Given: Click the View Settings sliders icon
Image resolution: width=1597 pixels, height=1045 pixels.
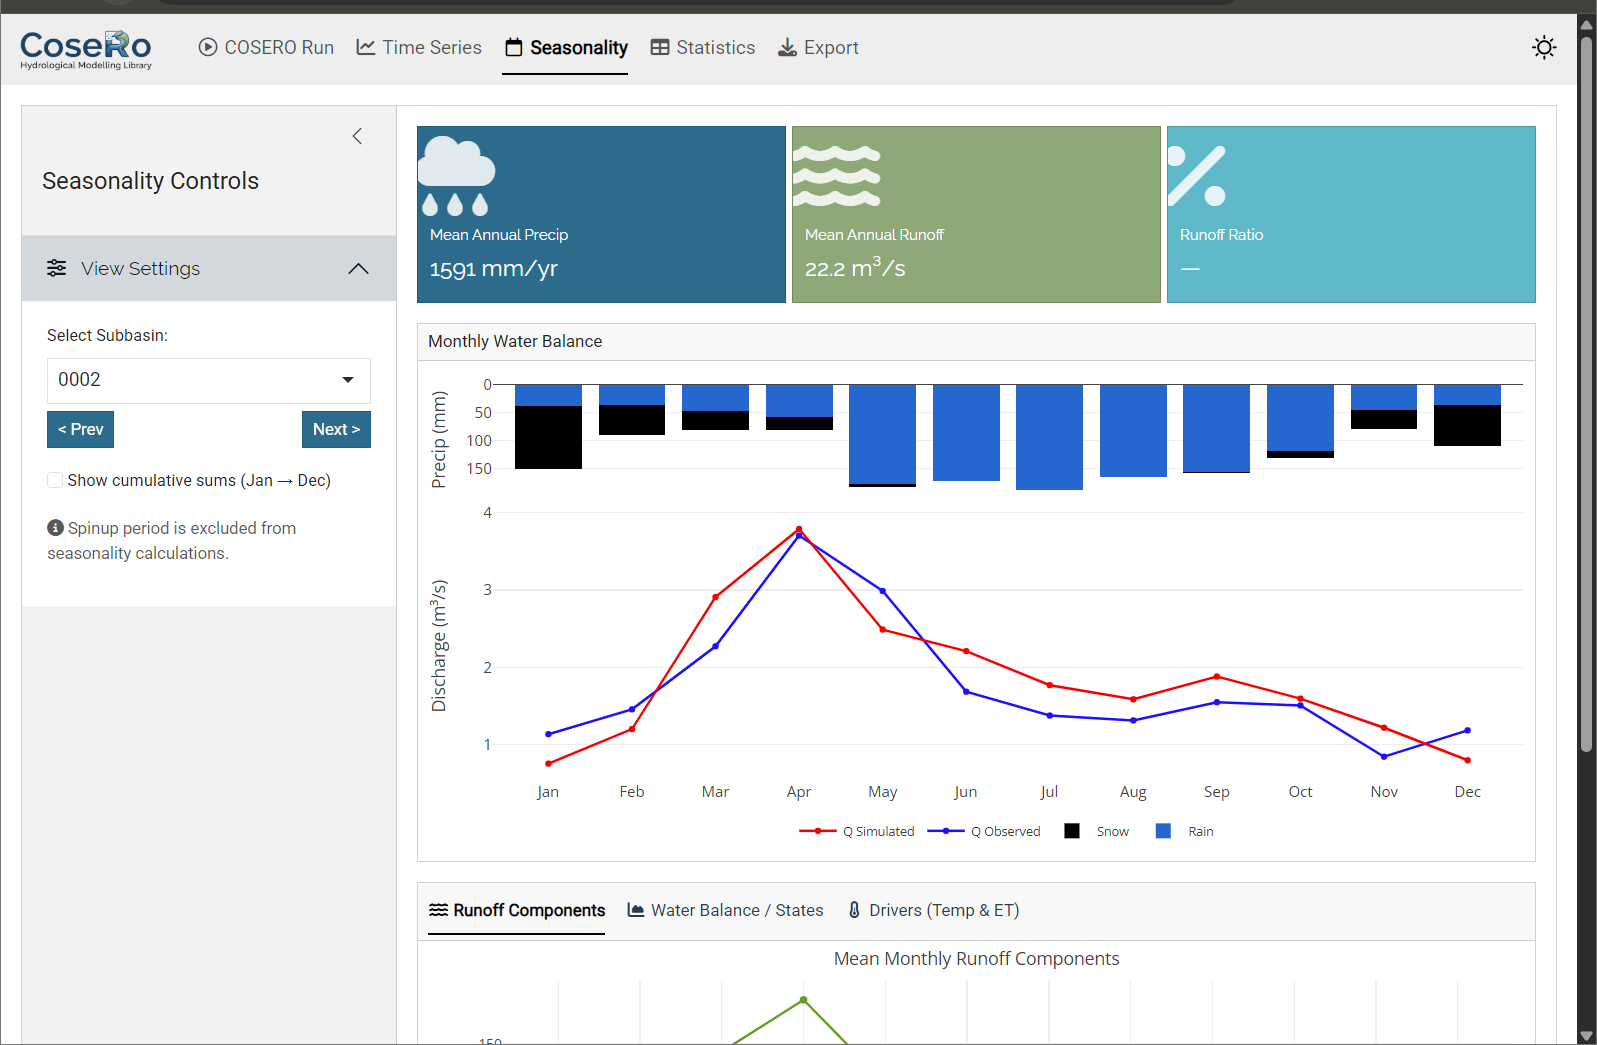Looking at the screenshot, I should [57, 268].
